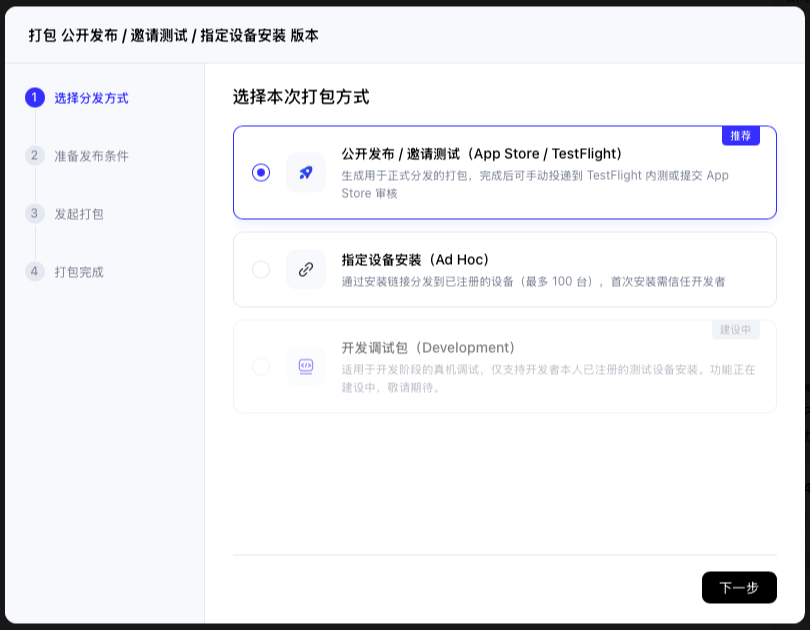
Task: Select the Ad Hoc 指定设备安装 radio button
Action: [x=261, y=270]
